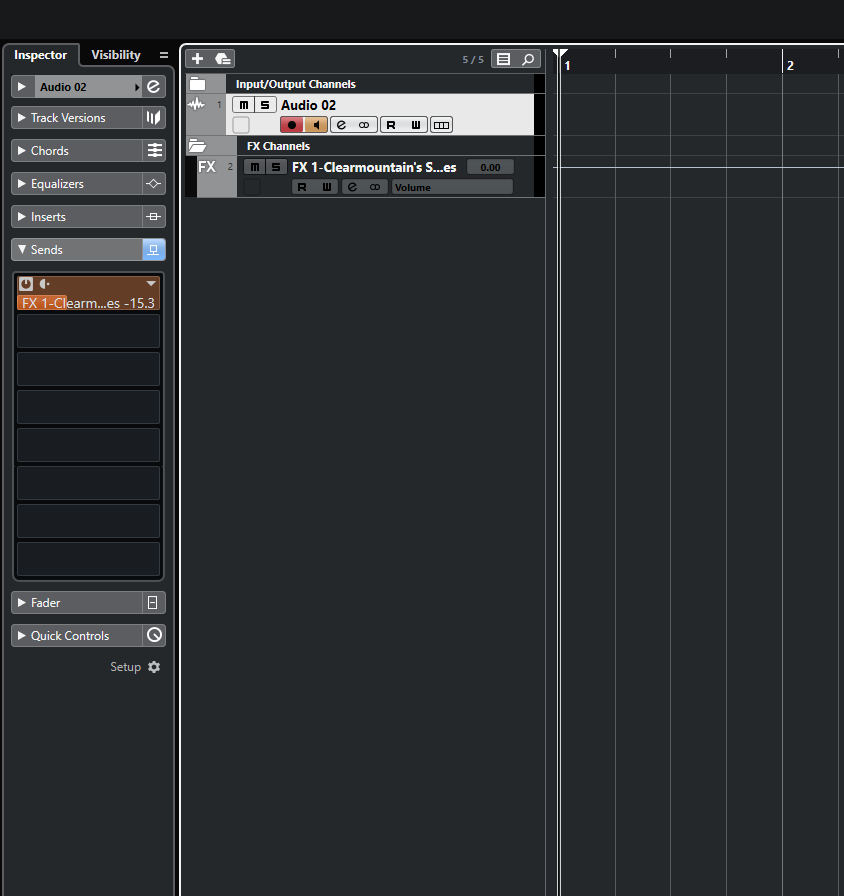Select the Audio 02 track name
844x896 pixels.
309,105
